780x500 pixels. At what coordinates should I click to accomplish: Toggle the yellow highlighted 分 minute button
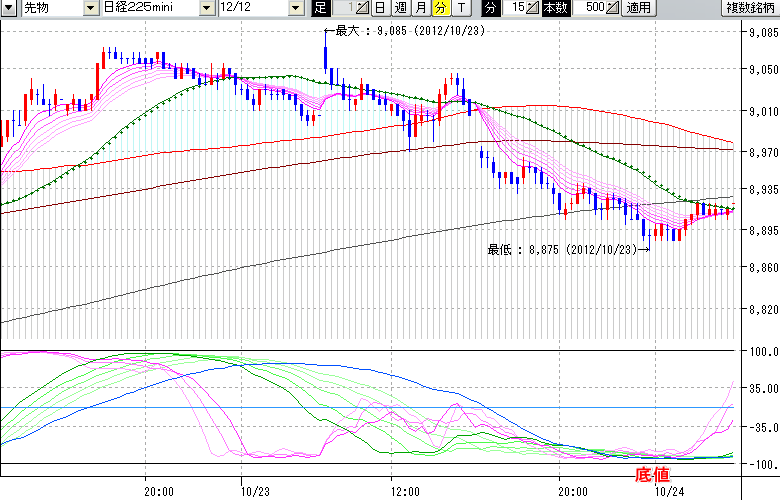(x=440, y=8)
